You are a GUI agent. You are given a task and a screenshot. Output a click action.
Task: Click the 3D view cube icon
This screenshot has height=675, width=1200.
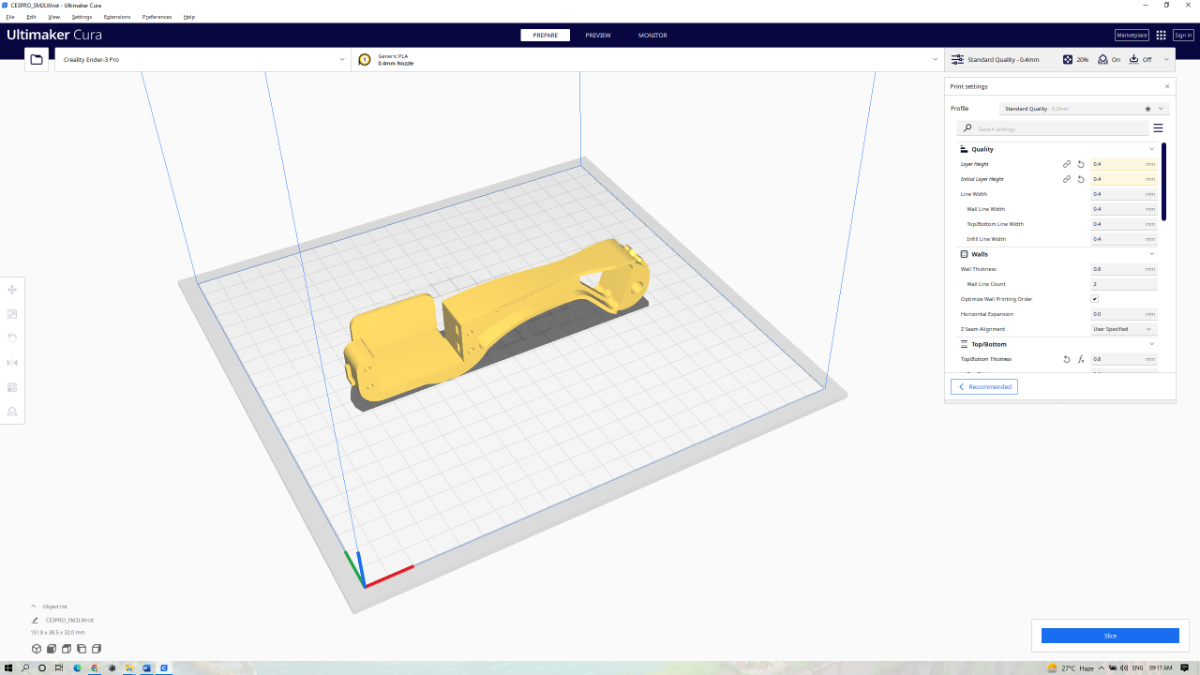(36, 649)
